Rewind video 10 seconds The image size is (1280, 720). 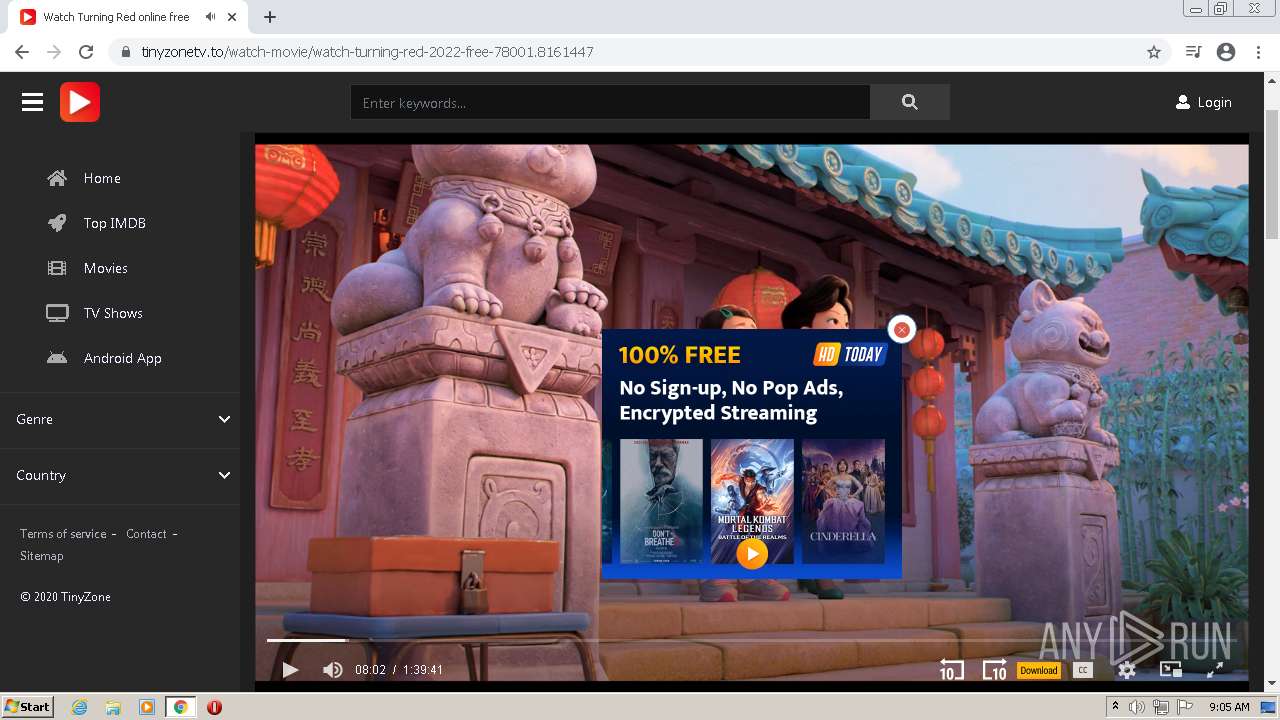951,670
